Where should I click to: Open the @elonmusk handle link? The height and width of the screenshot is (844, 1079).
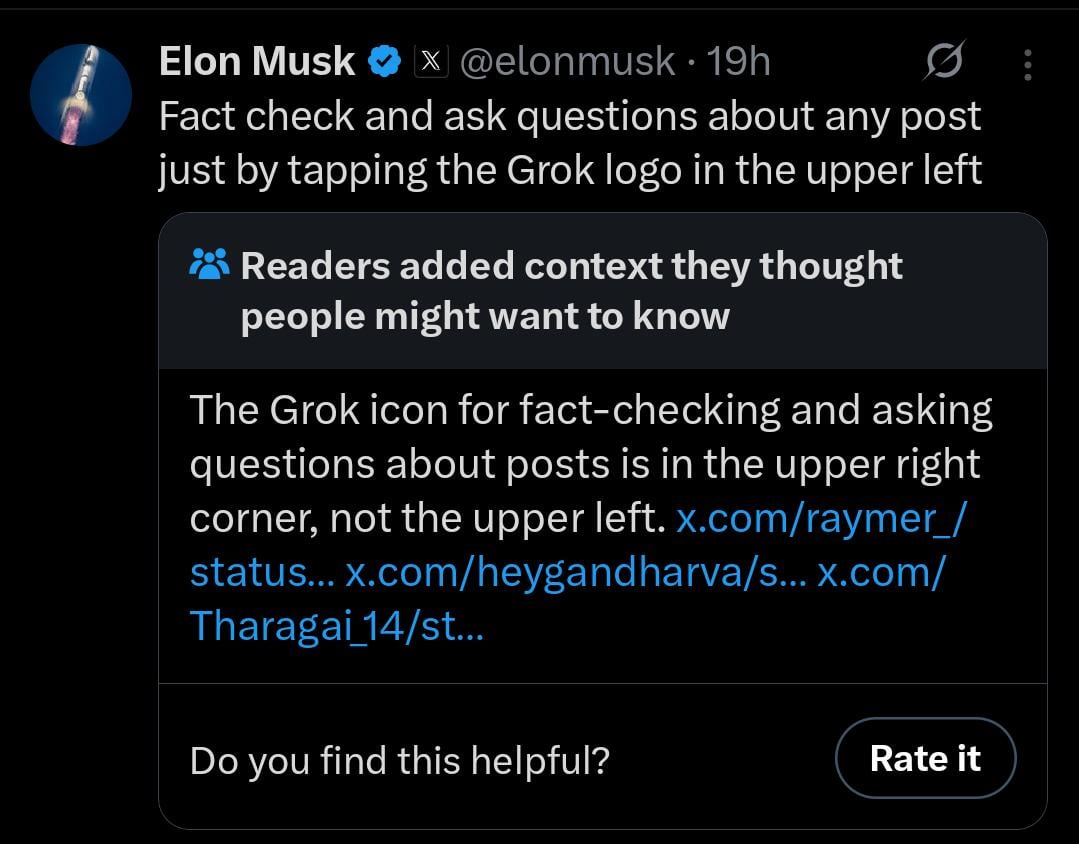567,62
